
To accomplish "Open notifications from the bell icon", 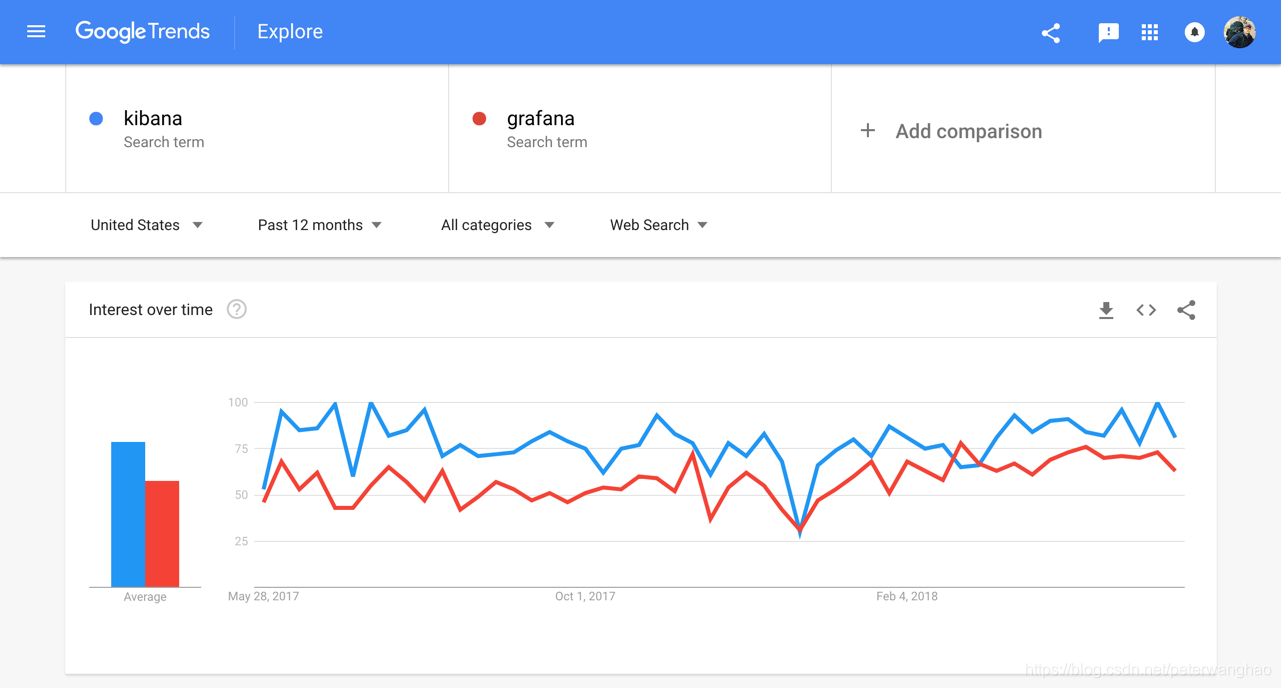I will [x=1194, y=32].
